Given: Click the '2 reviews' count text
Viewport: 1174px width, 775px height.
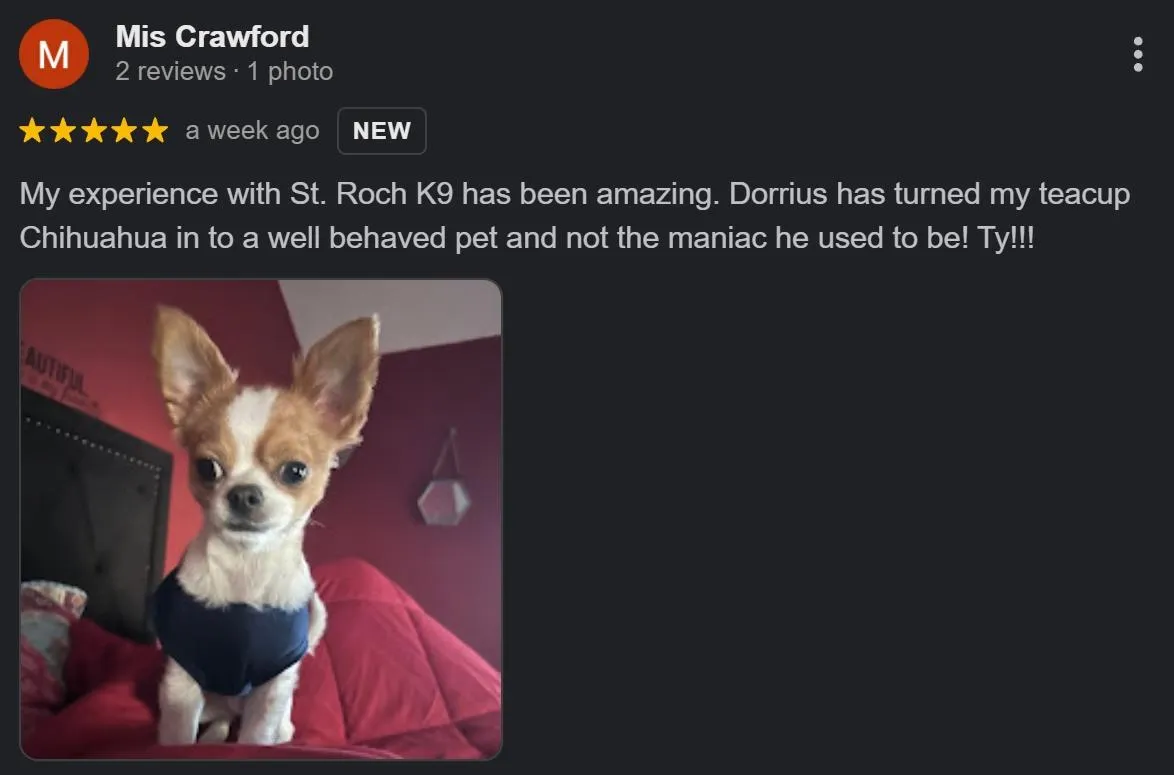Looking at the screenshot, I should click(x=170, y=72).
